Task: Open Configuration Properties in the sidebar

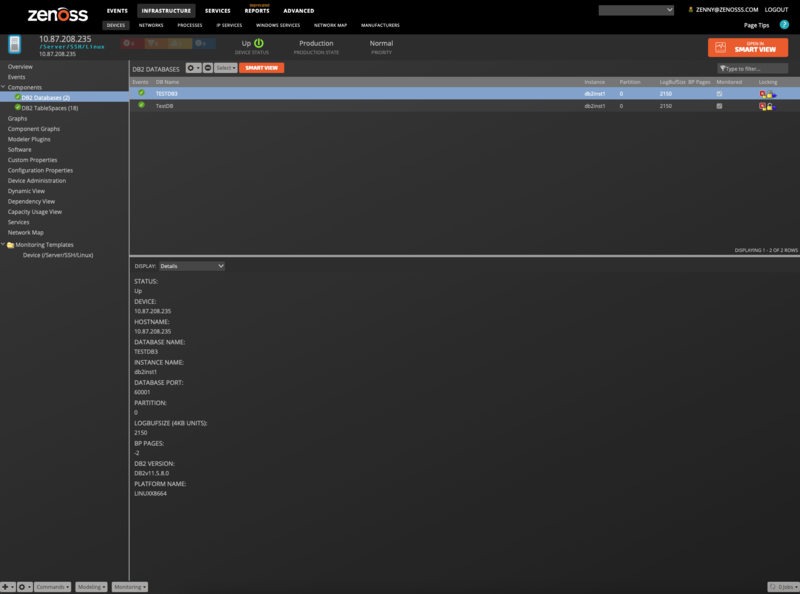Action: click(40, 170)
